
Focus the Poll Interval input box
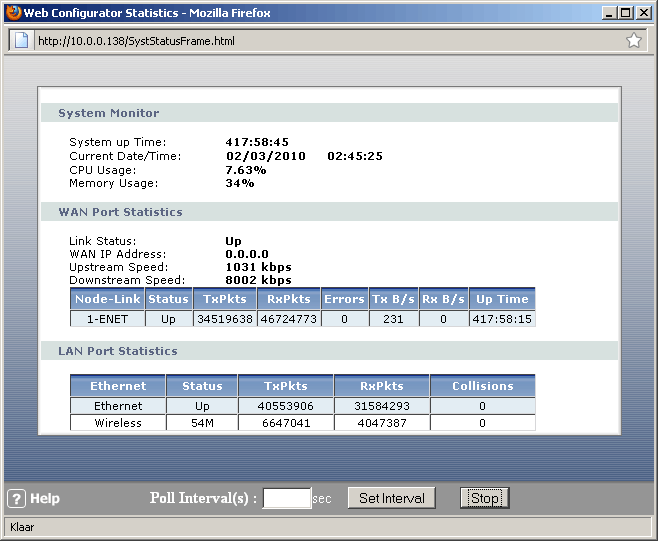287,498
